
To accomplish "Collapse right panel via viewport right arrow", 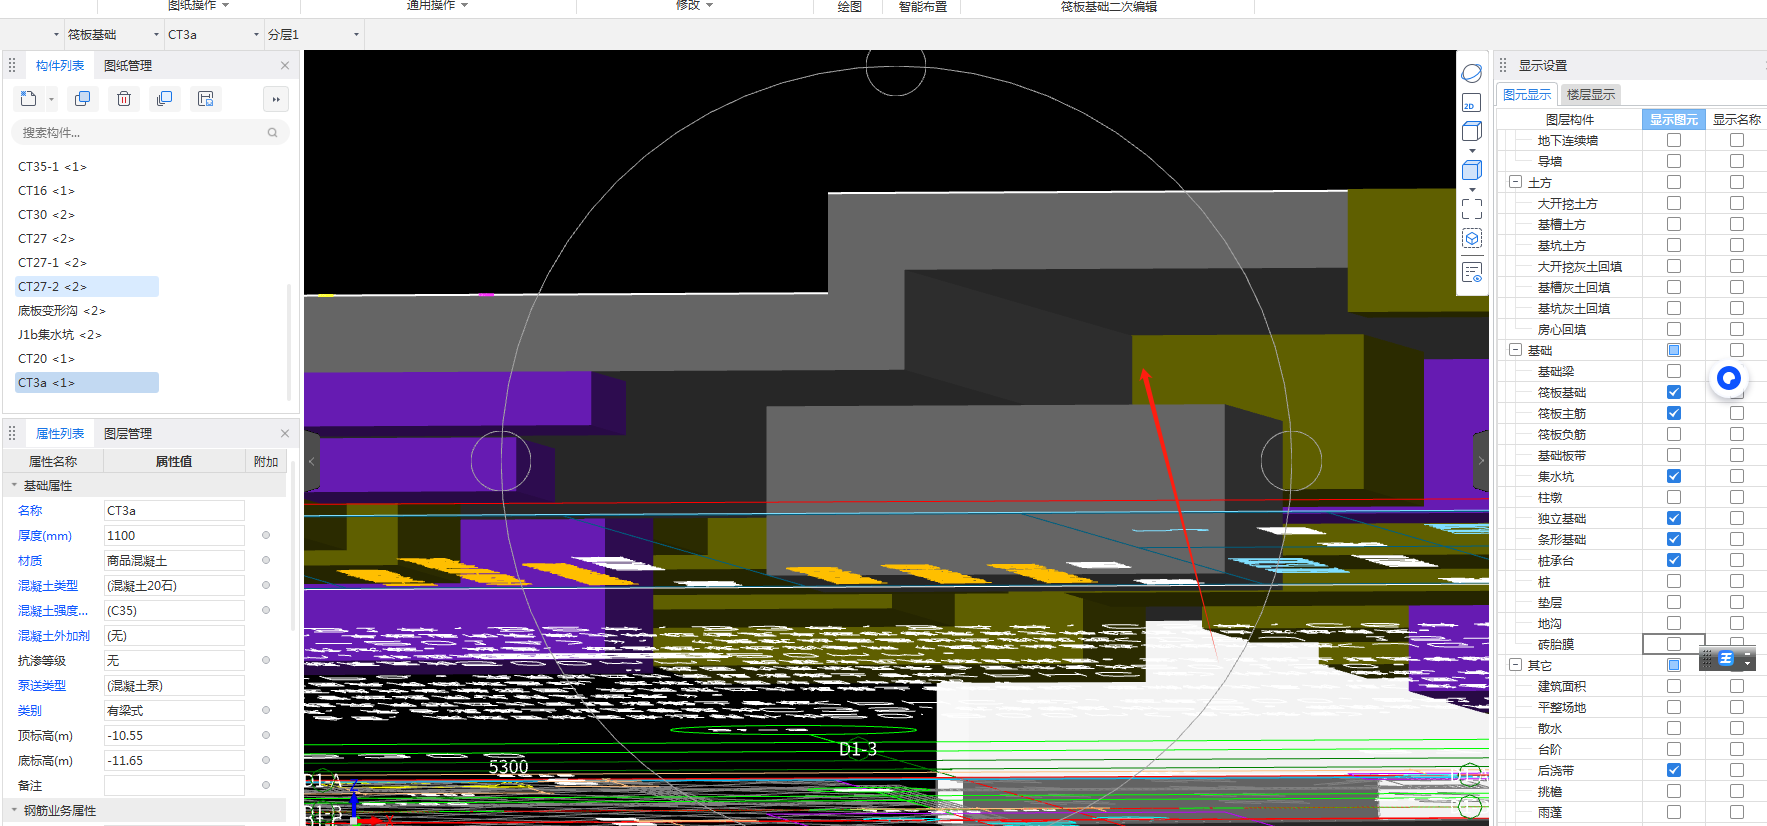I will click(1481, 461).
